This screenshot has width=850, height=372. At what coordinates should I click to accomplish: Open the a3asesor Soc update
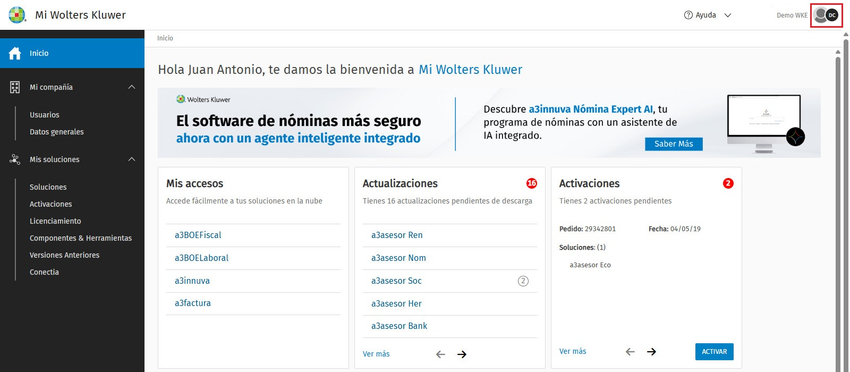click(x=396, y=281)
